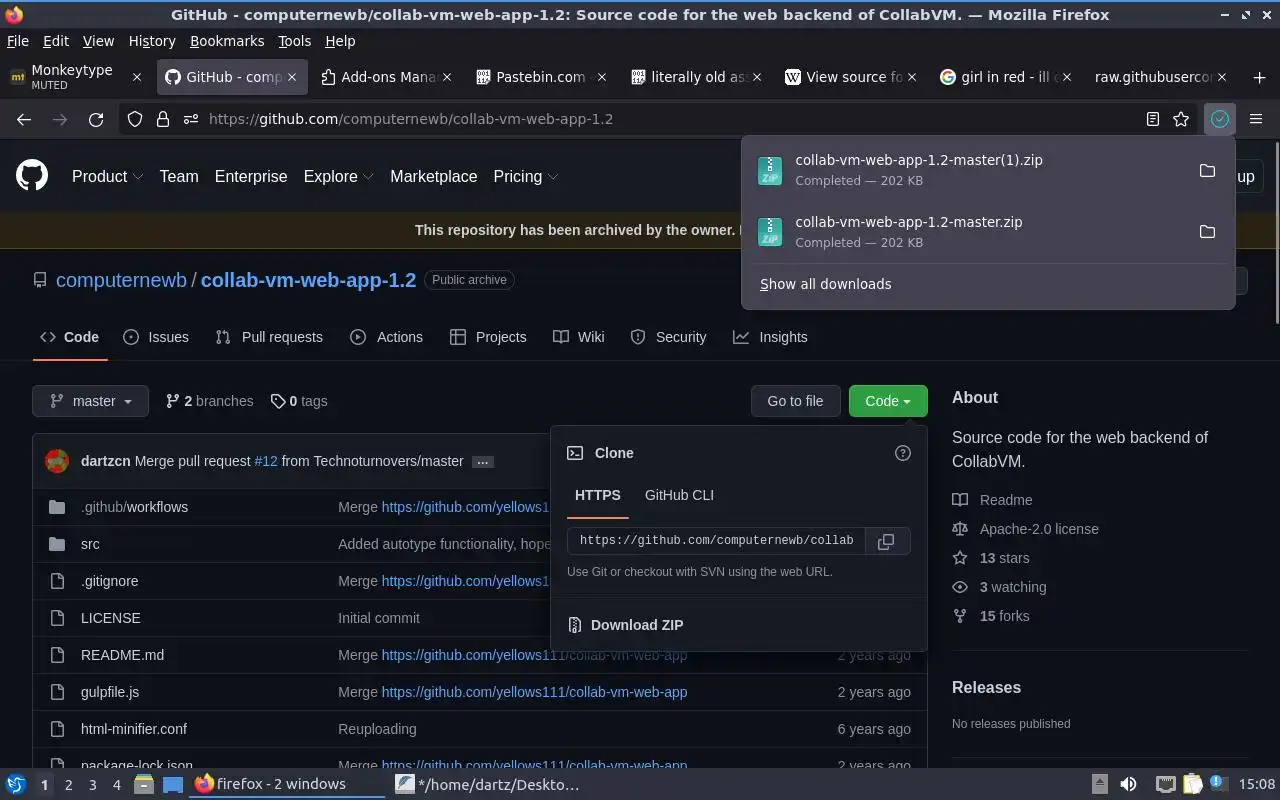Image resolution: width=1280 pixels, height=800 pixels.
Task: Open the Bookmarks menu
Action: click(227, 41)
